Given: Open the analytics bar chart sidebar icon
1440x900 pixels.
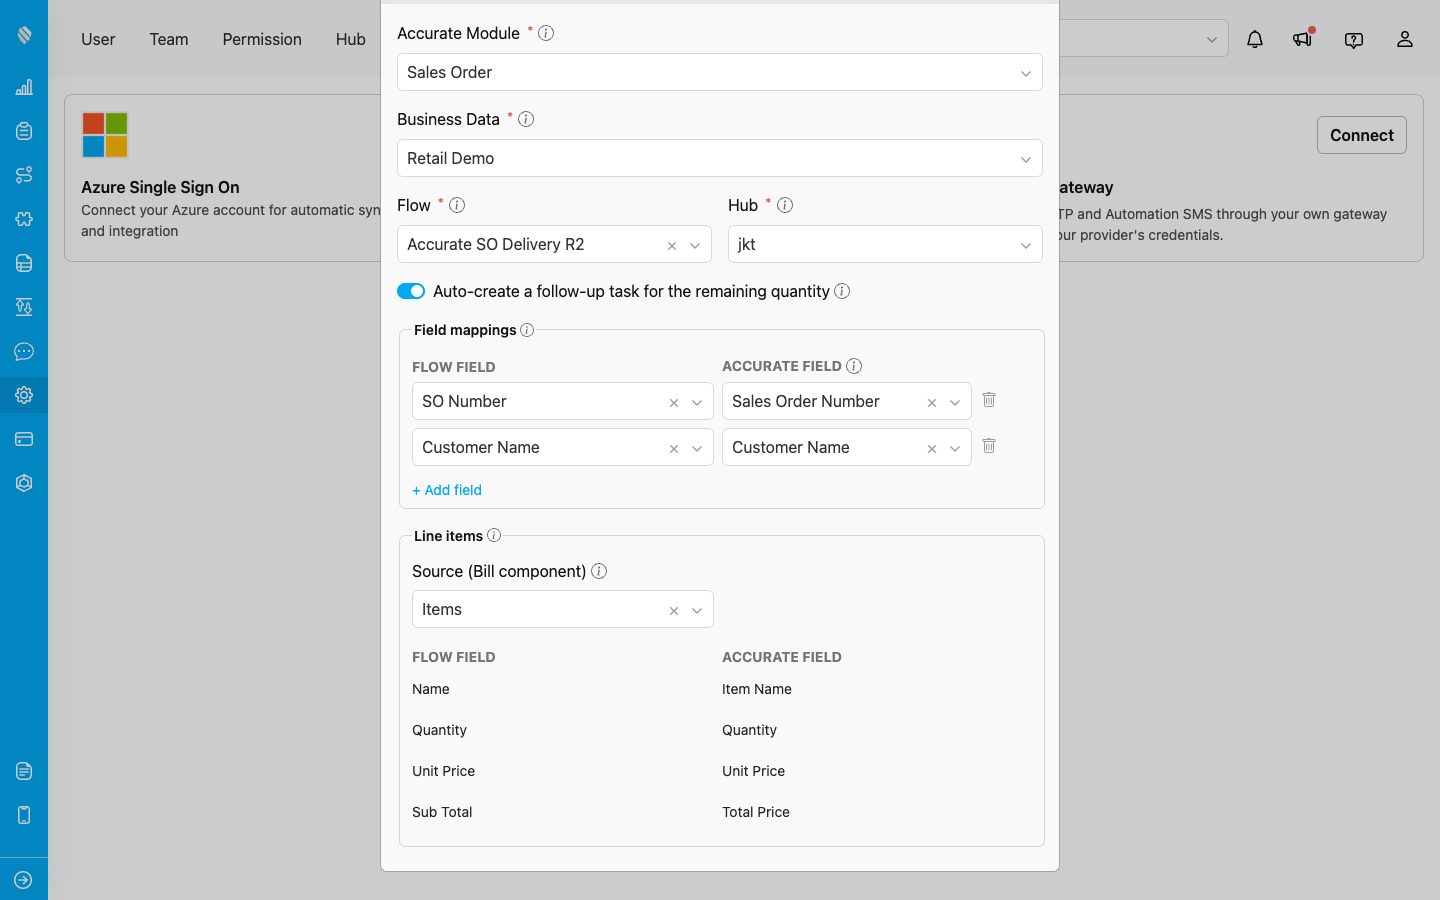Looking at the screenshot, I should coord(24,87).
